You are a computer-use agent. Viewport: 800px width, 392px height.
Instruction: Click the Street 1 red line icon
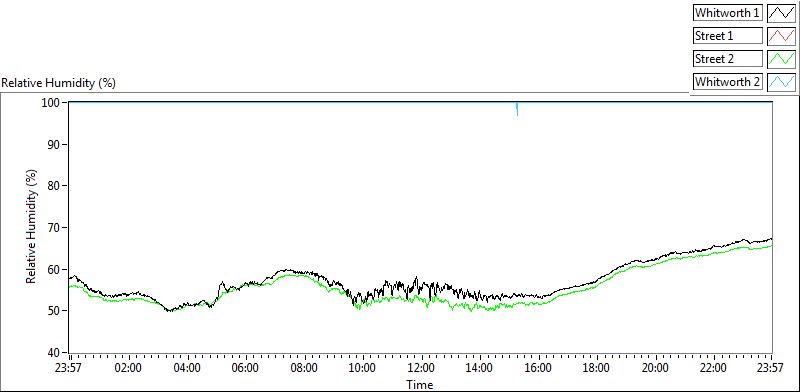[781, 36]
